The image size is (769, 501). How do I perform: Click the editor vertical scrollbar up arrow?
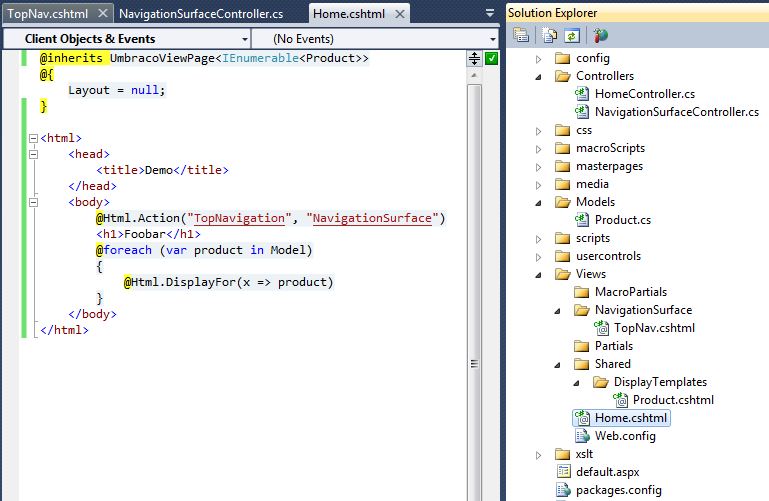pos(475,77)
